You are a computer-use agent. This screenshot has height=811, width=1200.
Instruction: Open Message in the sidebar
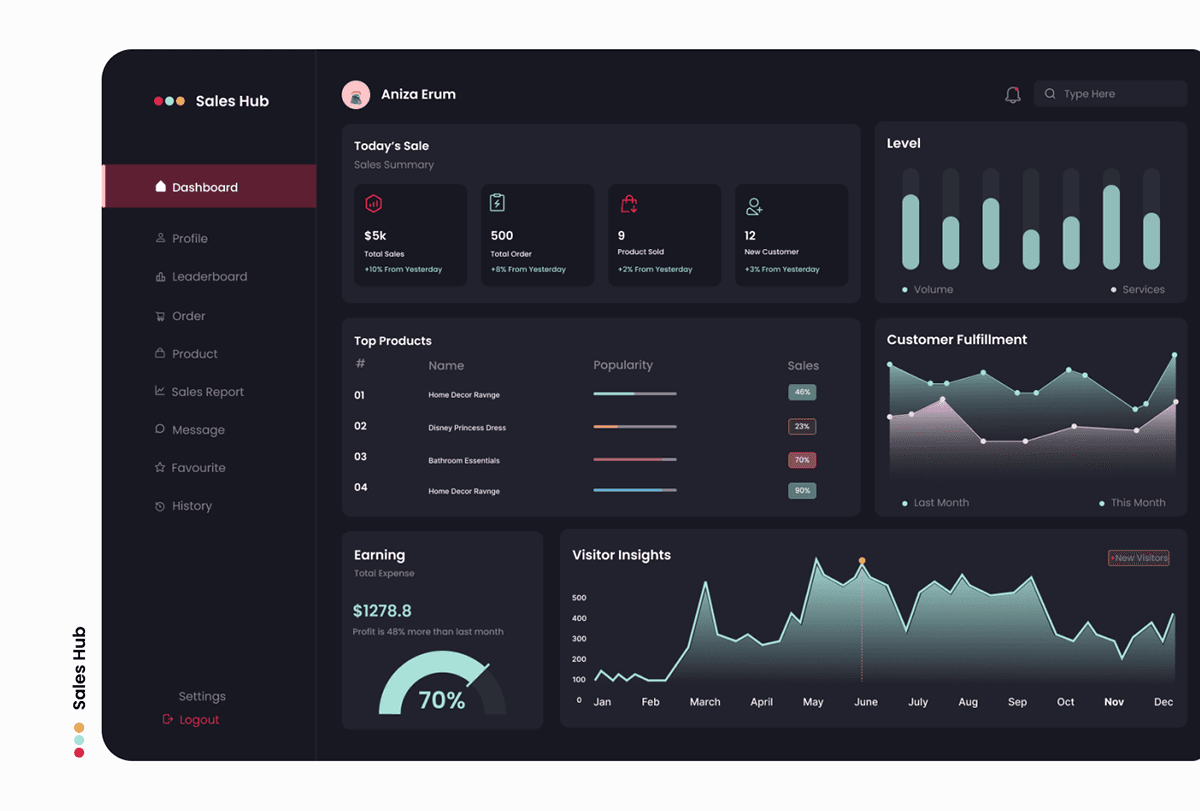tap(198, 430)
